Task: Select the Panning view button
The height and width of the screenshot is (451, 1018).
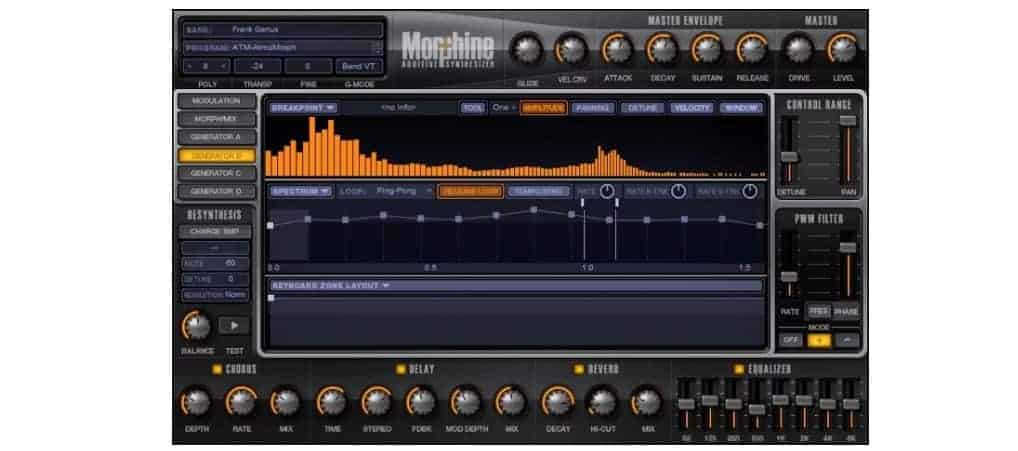Action: [x=593, y=108]
